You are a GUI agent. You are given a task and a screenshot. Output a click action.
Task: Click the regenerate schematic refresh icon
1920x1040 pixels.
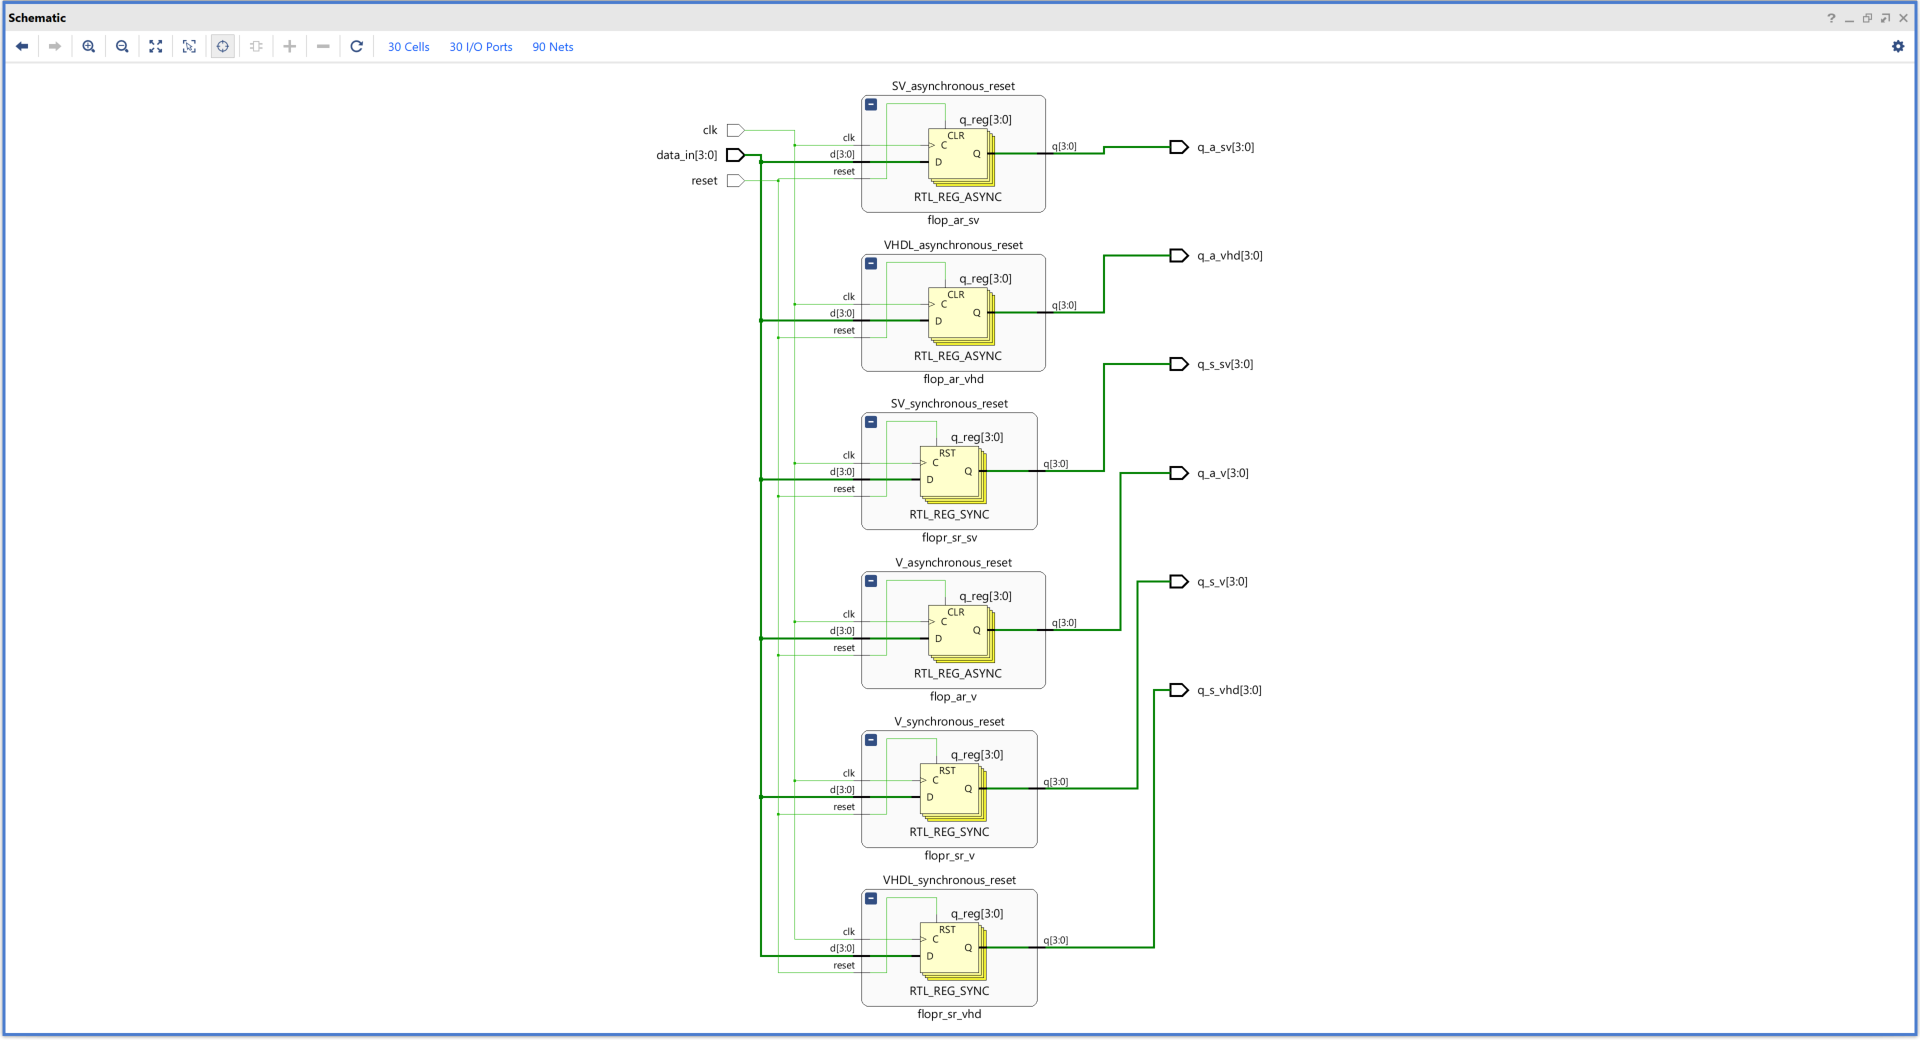[356, 47]
